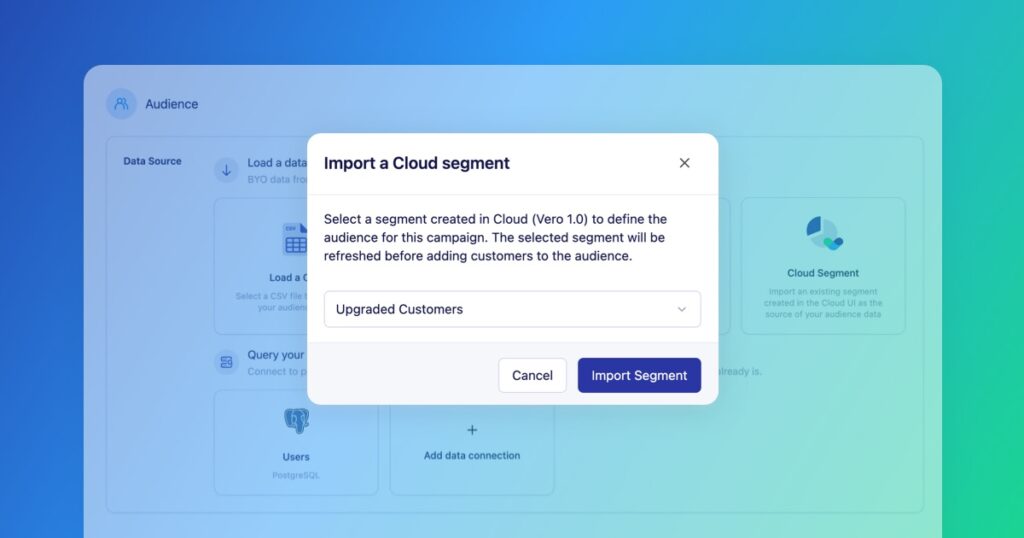The image size is (1024, 538).
Task: Click the Cloud Segment pie chart icon
Action: click(x=823, y=234)
